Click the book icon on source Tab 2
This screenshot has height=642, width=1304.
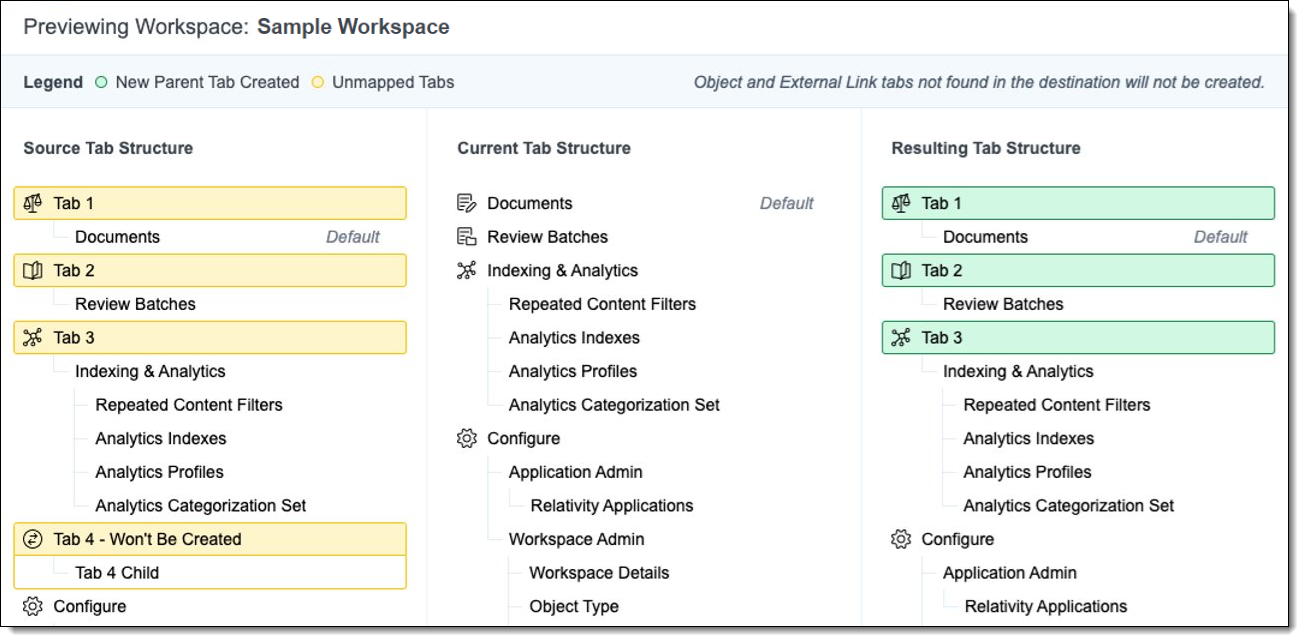[33, 270]
